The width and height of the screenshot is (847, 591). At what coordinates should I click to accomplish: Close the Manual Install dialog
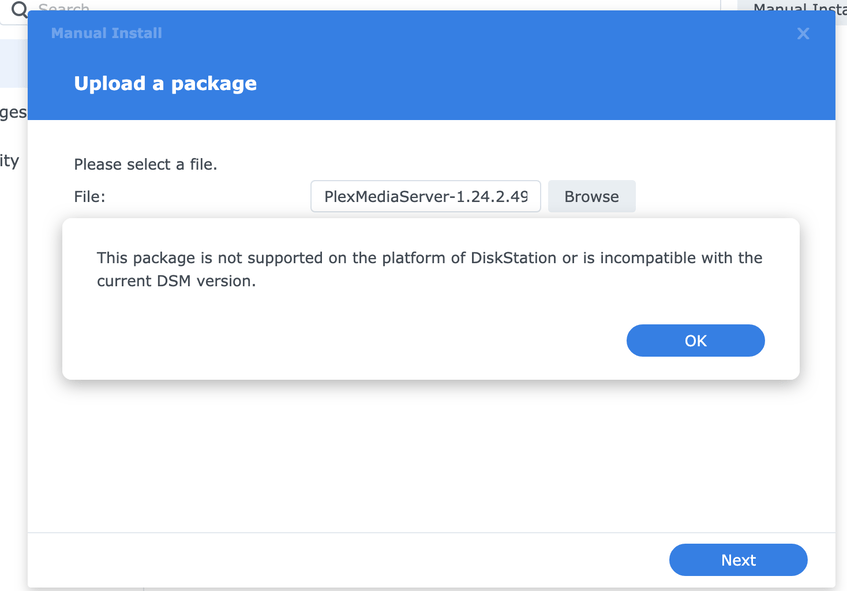point(803,34)
